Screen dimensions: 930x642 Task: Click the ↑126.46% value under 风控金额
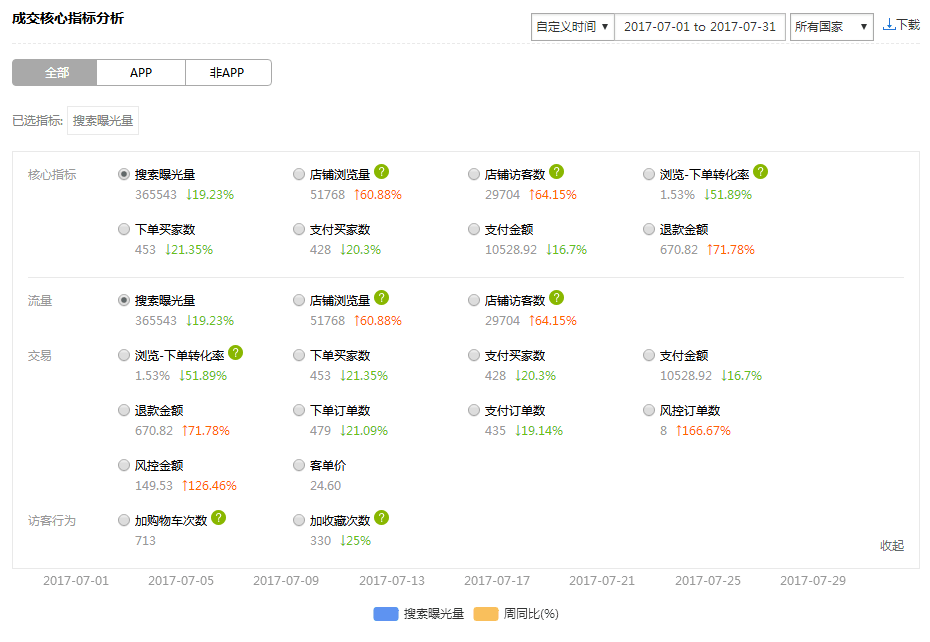pos(209,485)
